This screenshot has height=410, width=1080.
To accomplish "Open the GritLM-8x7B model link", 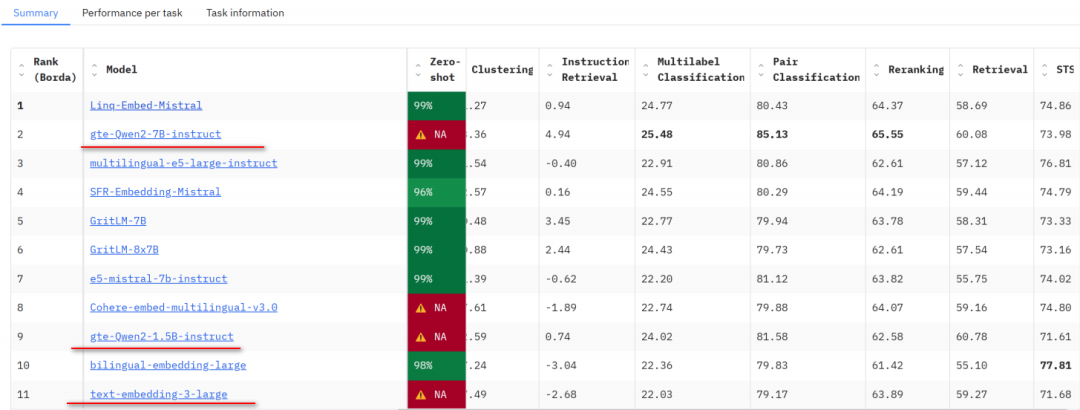I will (x=124, y=249).
